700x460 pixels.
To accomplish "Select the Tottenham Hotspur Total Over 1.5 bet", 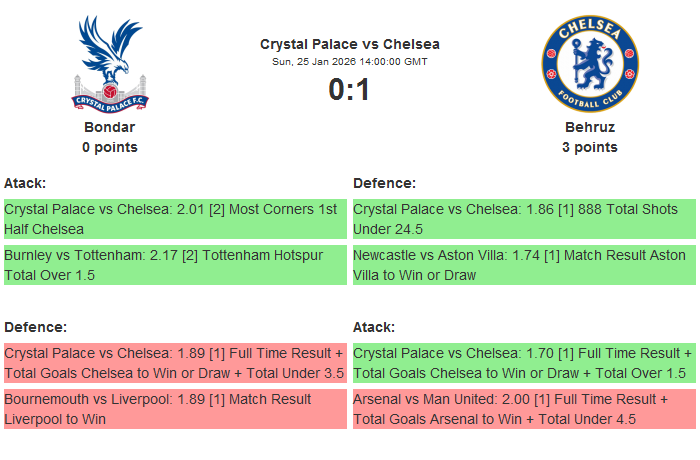I will point(175,265).
